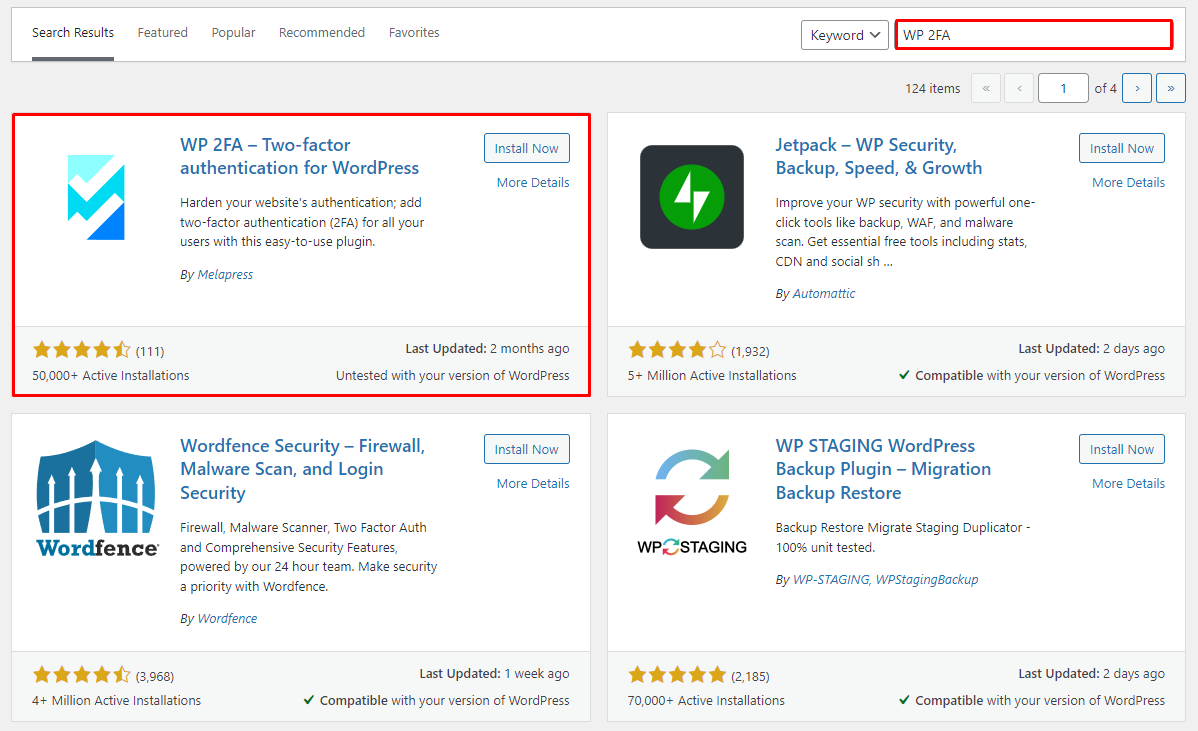This screenshot has height=731, width=1198.
Task: Install the Jetpack plugin now
Action: 1121,148
